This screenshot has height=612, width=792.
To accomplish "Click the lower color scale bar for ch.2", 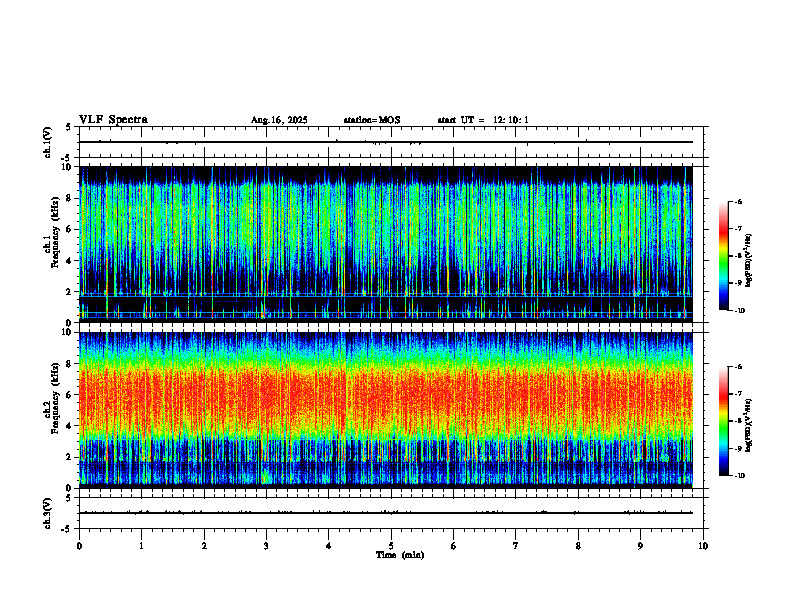I will [723, 421].
